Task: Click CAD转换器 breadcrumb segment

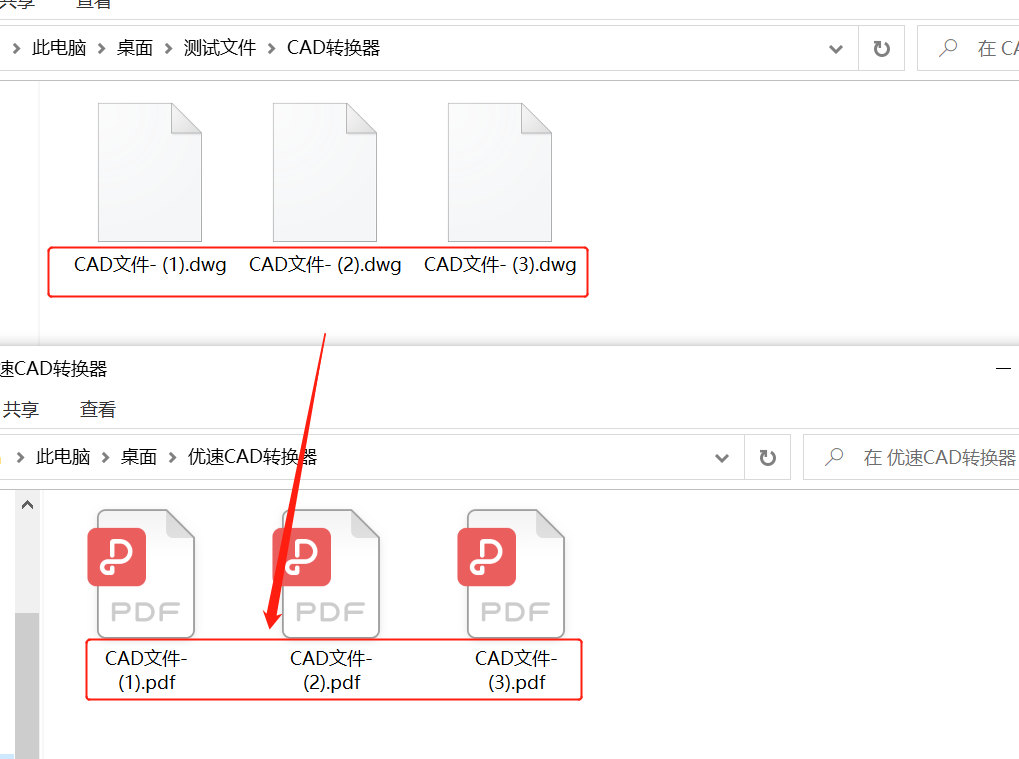Action: click(x=333, y=48)
